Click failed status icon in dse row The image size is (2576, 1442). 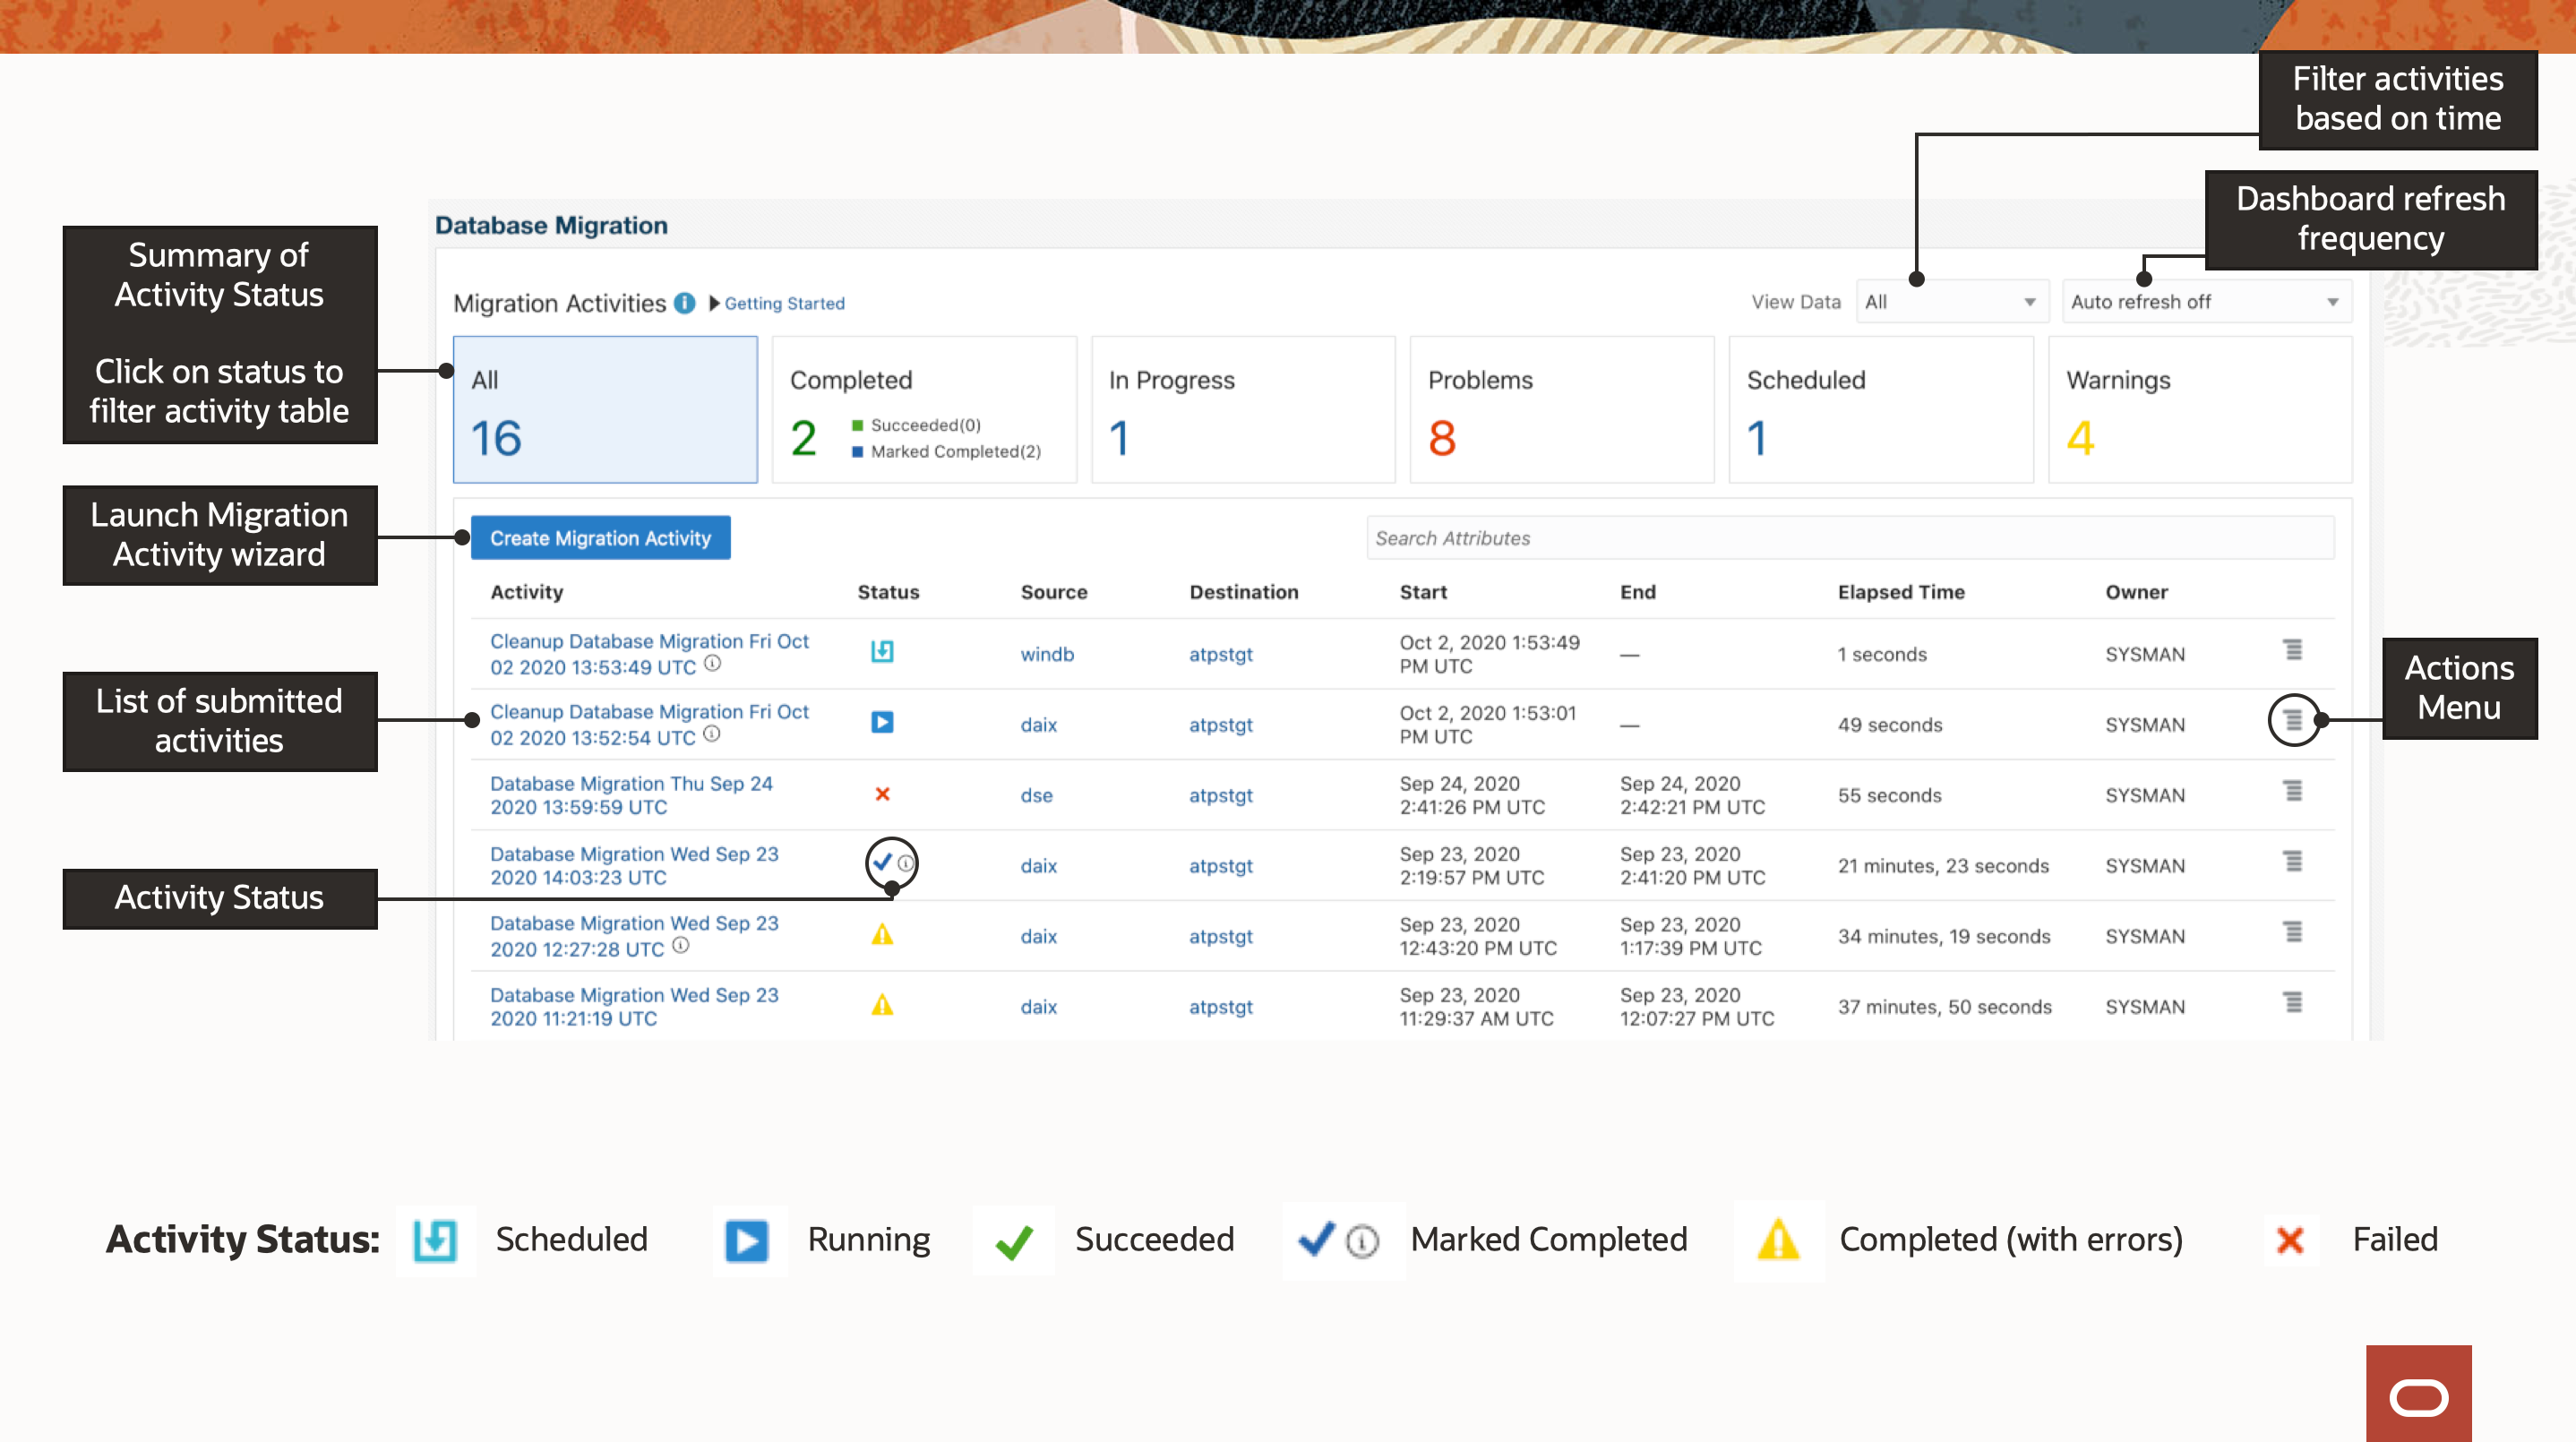click(882, 794)
